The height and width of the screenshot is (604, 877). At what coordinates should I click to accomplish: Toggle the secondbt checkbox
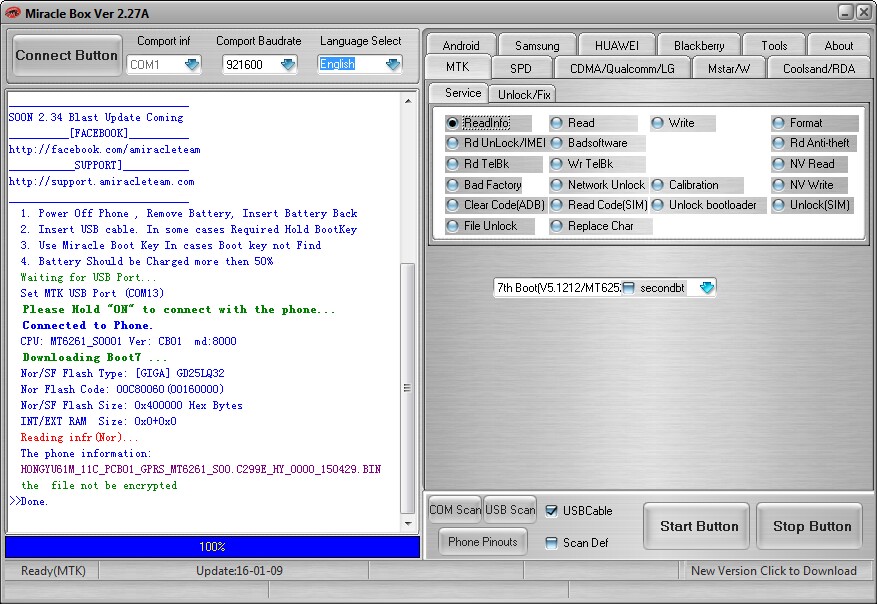point(629,288)
